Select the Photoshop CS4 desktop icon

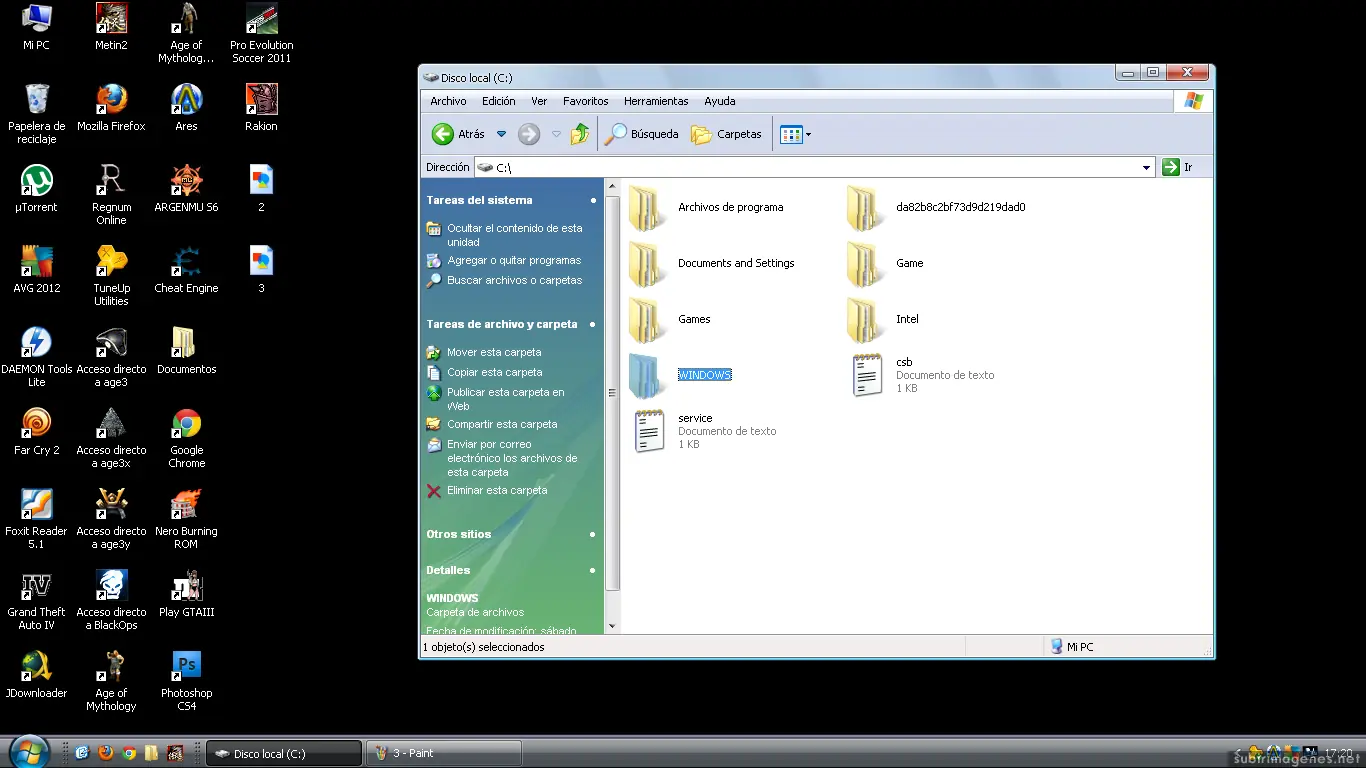[186, 681]
